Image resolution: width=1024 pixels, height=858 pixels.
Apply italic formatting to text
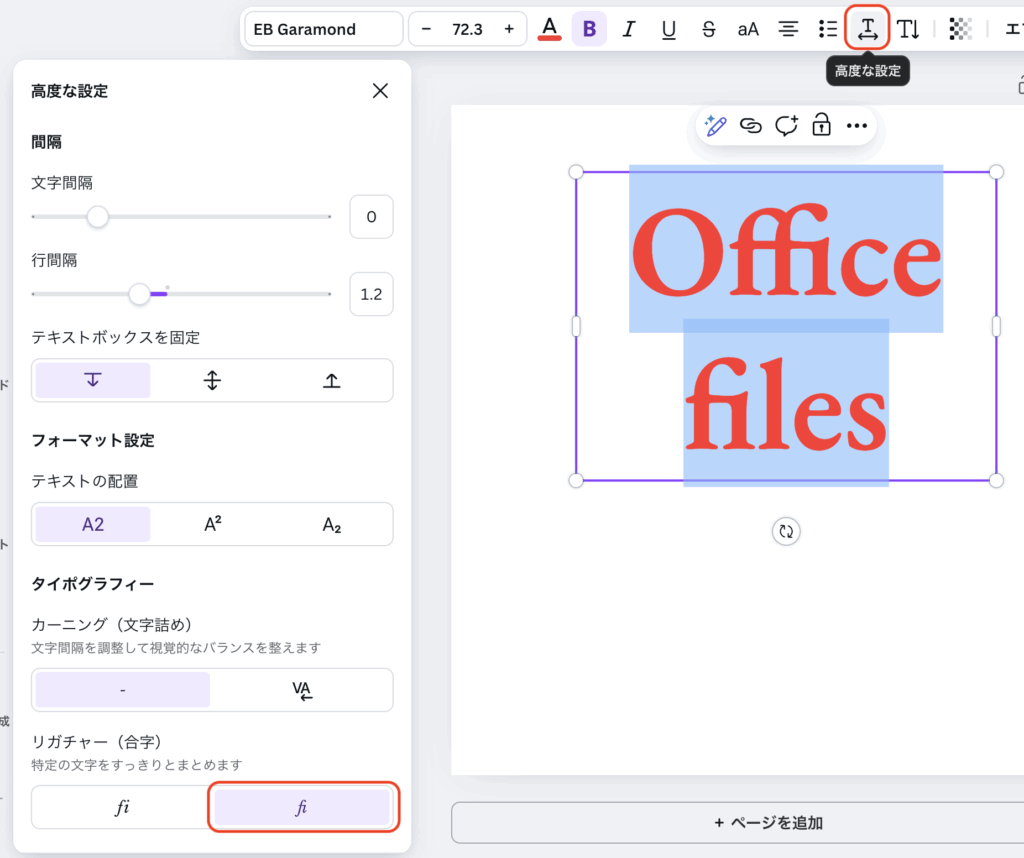(629, 29)
